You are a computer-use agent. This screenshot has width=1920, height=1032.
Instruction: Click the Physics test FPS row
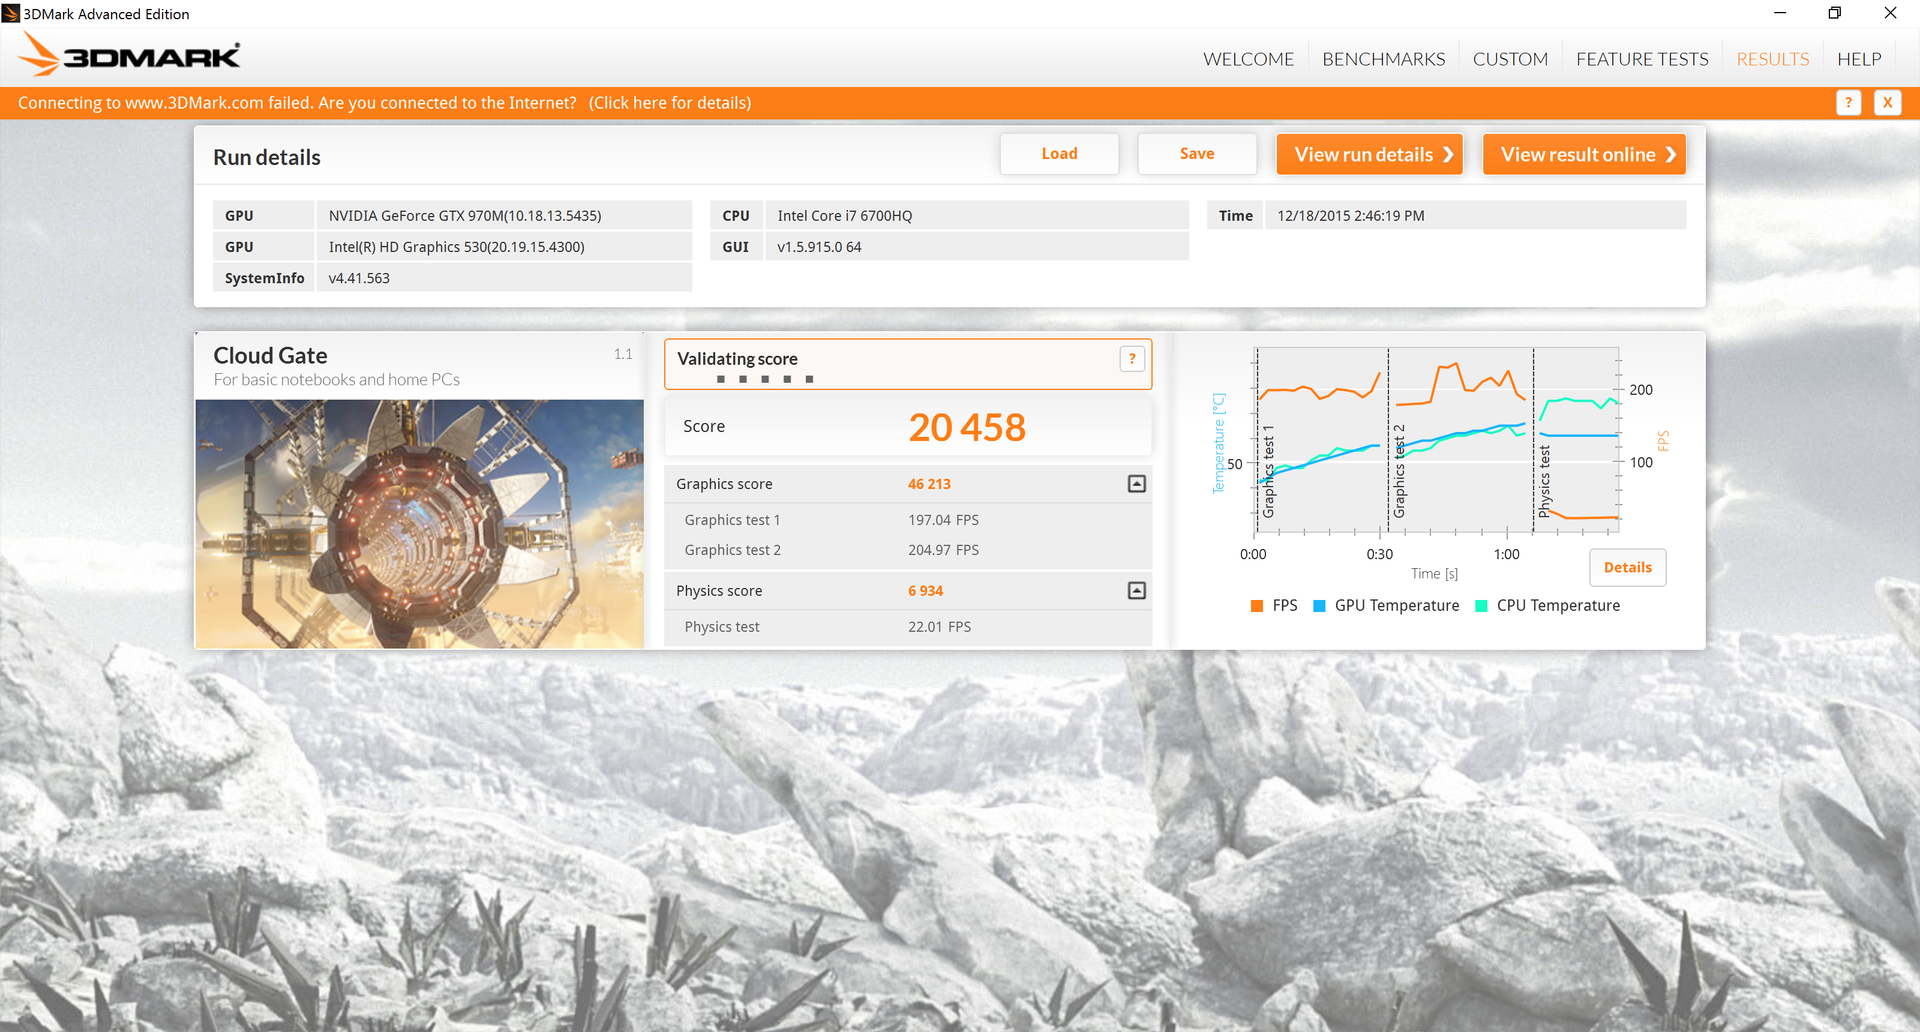pyautogui.click(x=908, y=627)
